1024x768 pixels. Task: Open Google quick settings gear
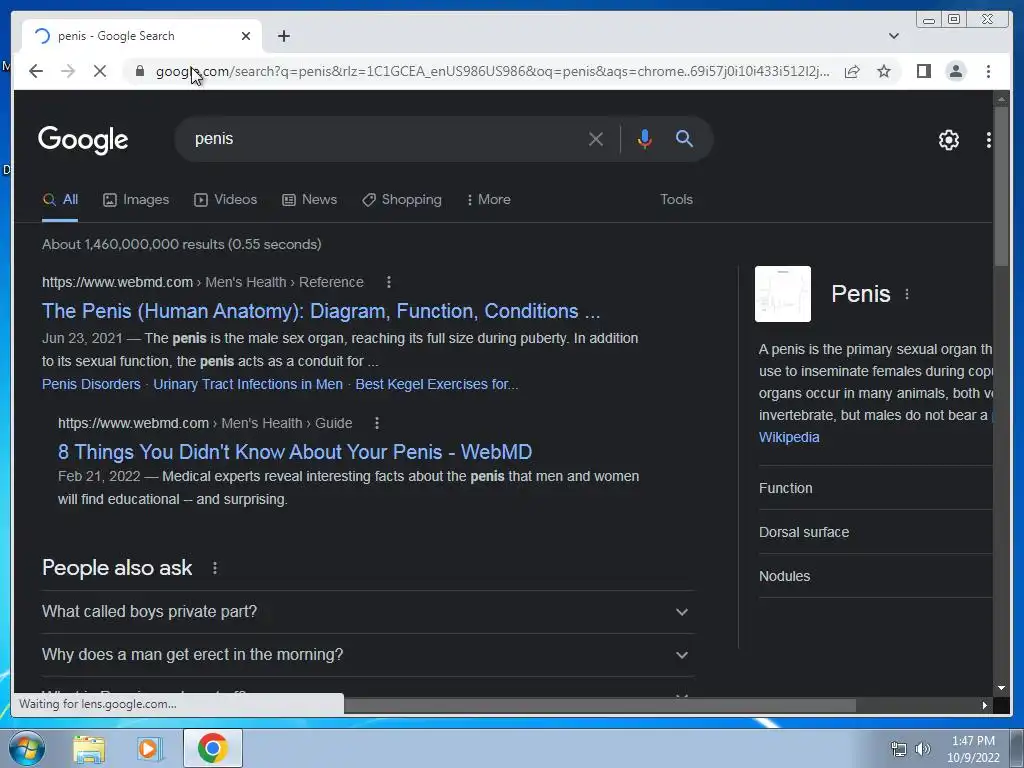948,140
